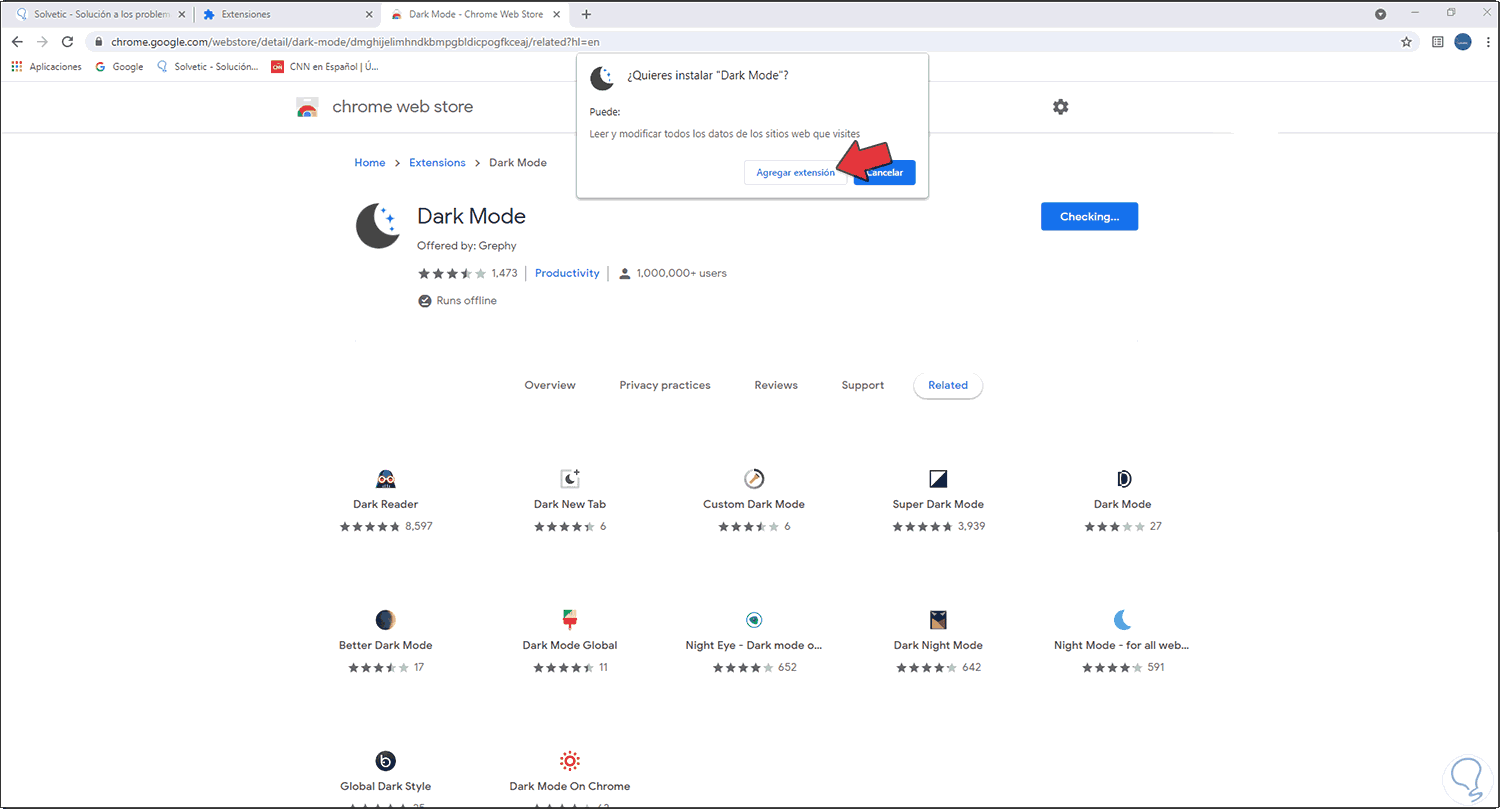Viewport: 1500px width, 809px height.
Task: Click the Dark Night Mode extension icon
Action: click(x=938, y=619)
